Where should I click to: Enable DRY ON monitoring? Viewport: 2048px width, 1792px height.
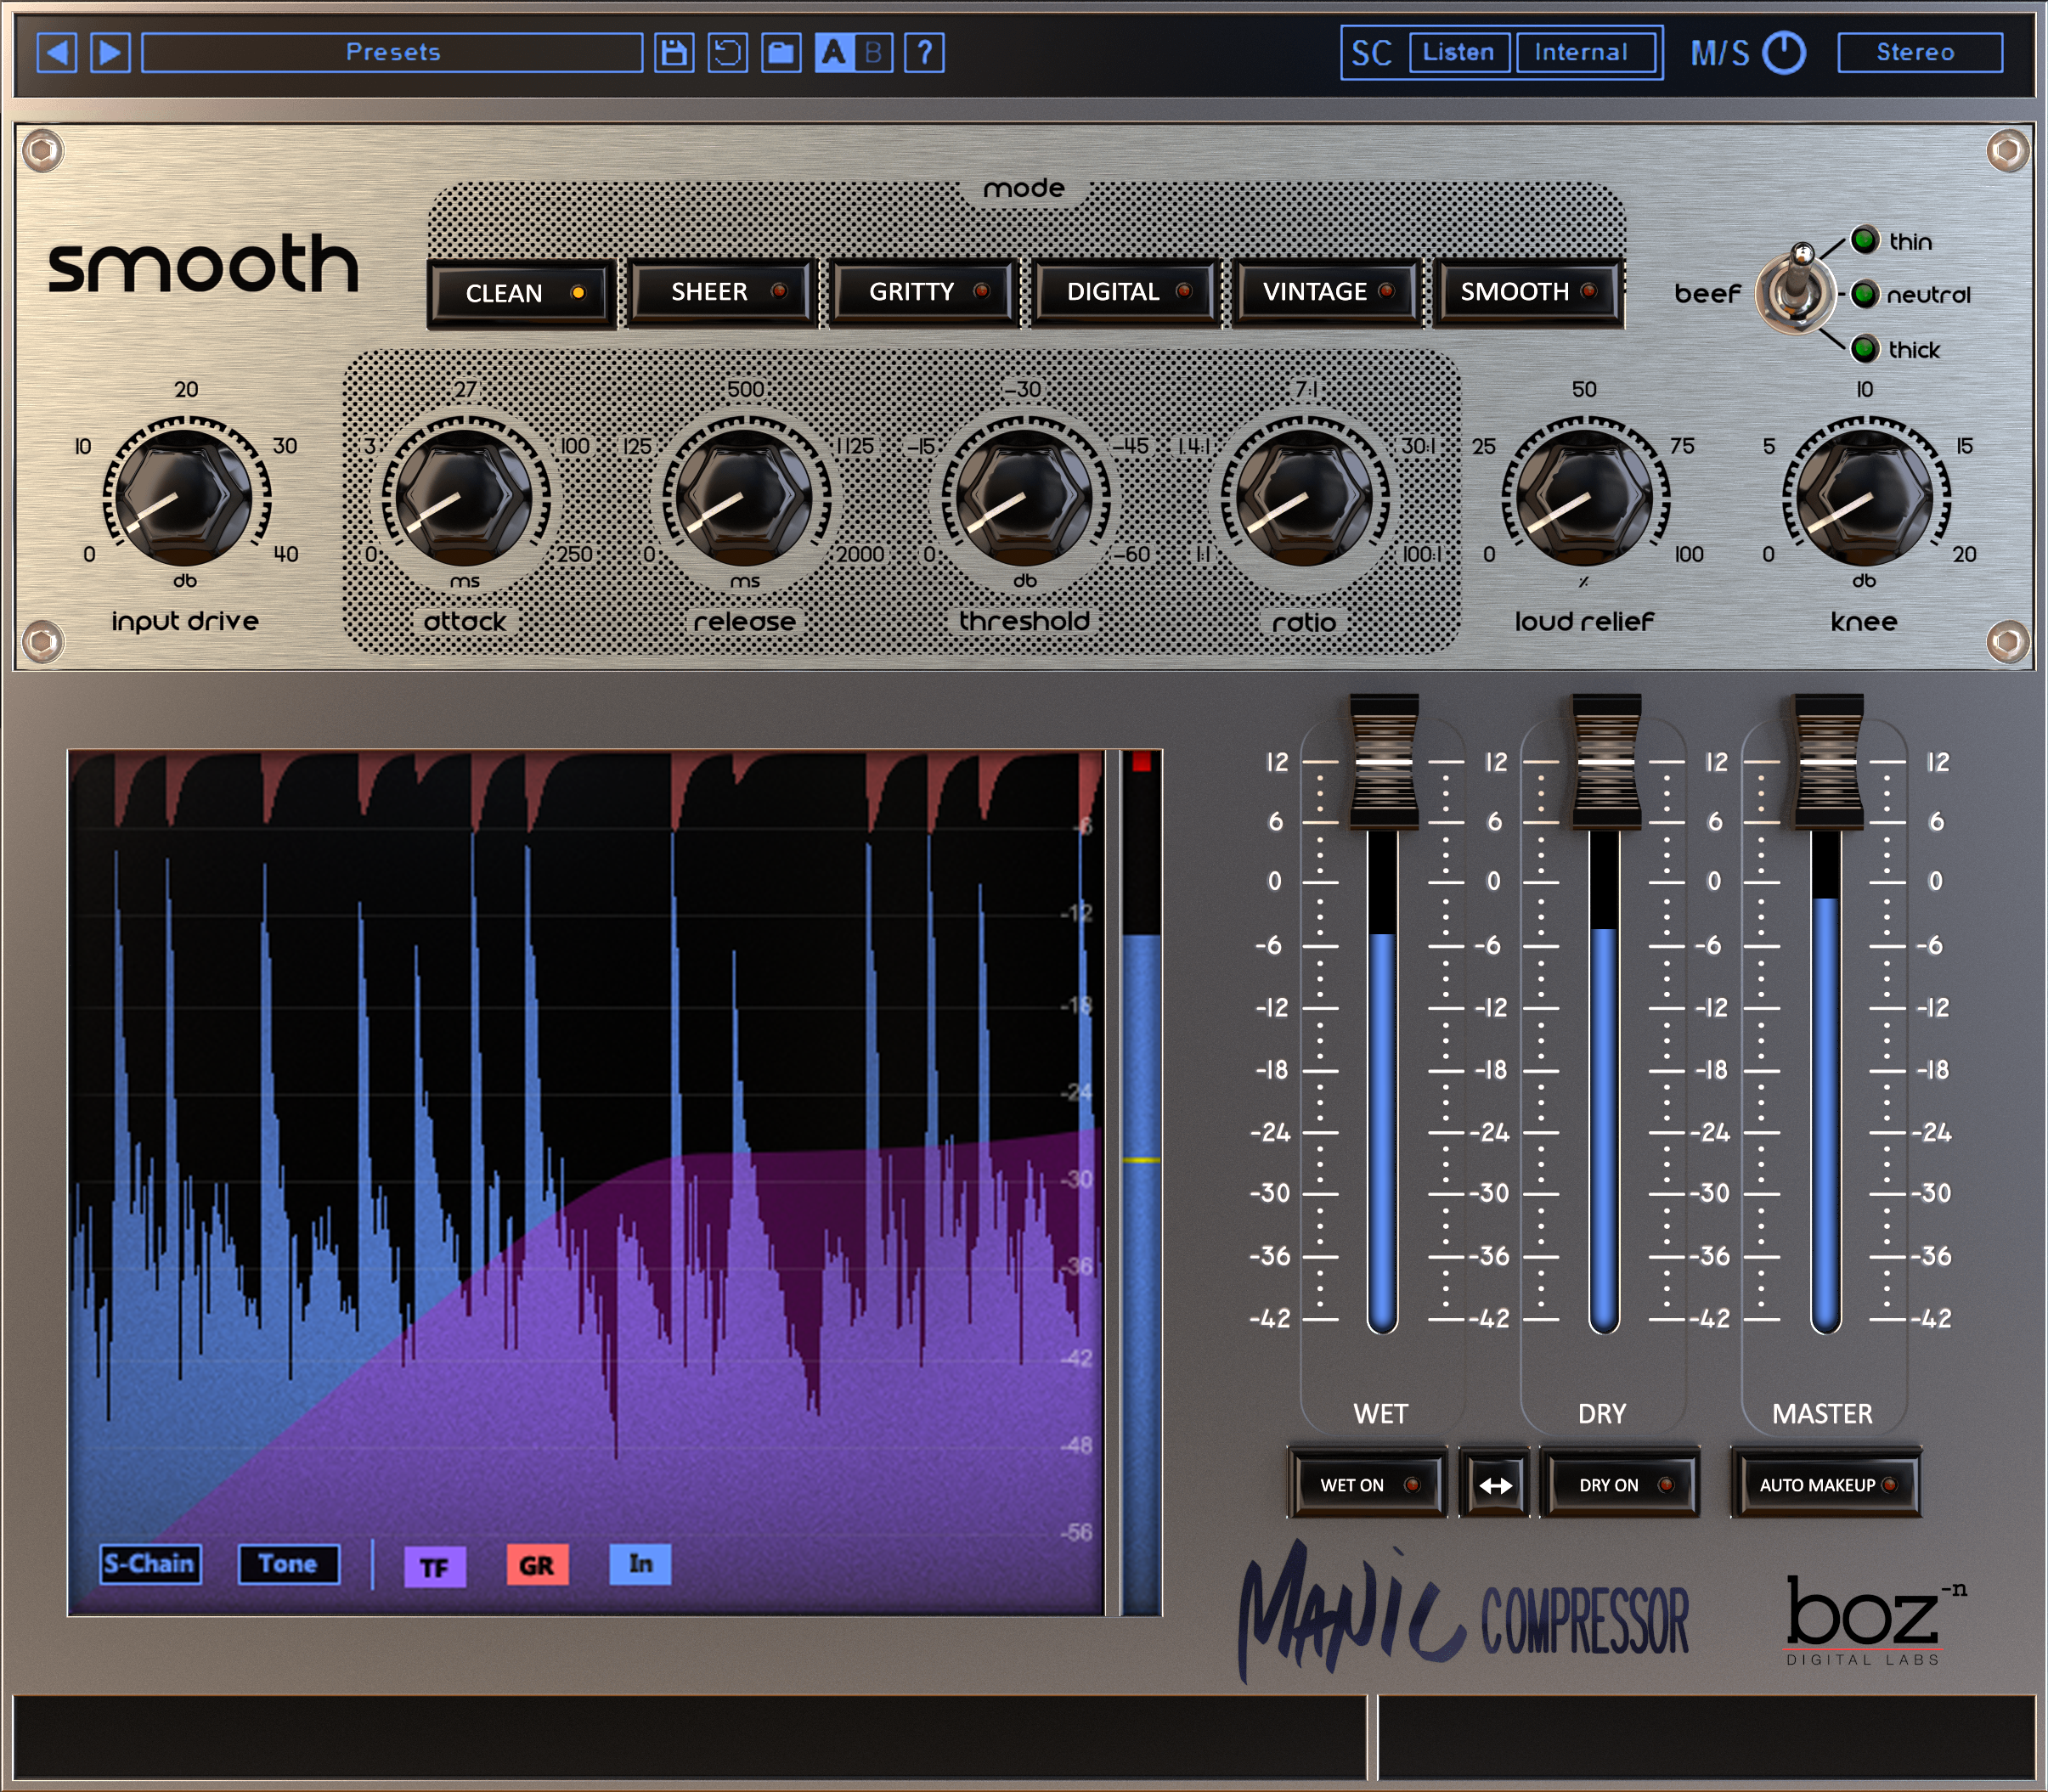pyautogui.click(x=1618, y=1485)
